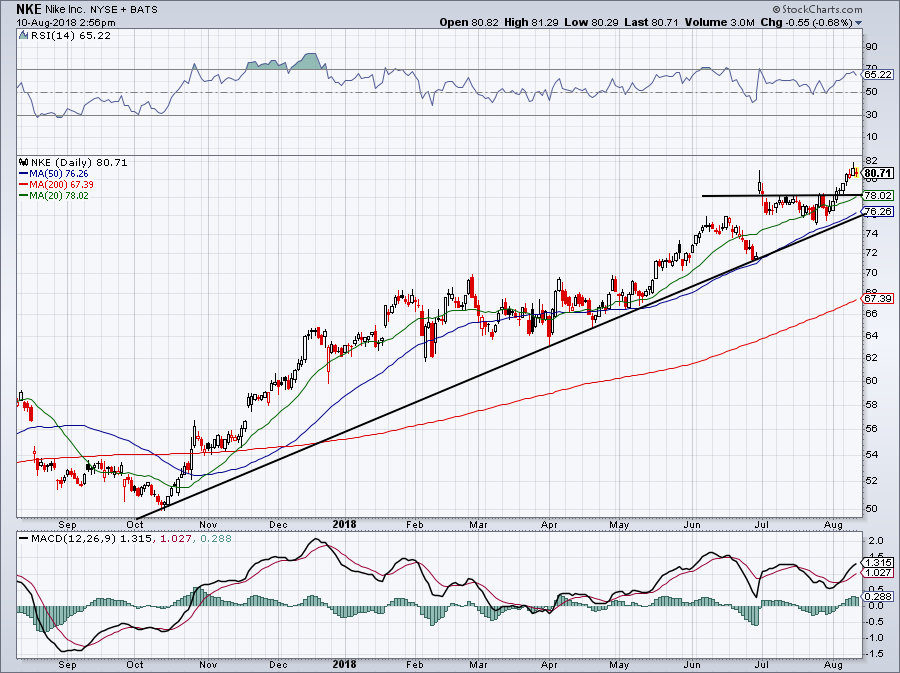
Task: Click the Aug label under the MACD panel
Action: coord(833,665)
